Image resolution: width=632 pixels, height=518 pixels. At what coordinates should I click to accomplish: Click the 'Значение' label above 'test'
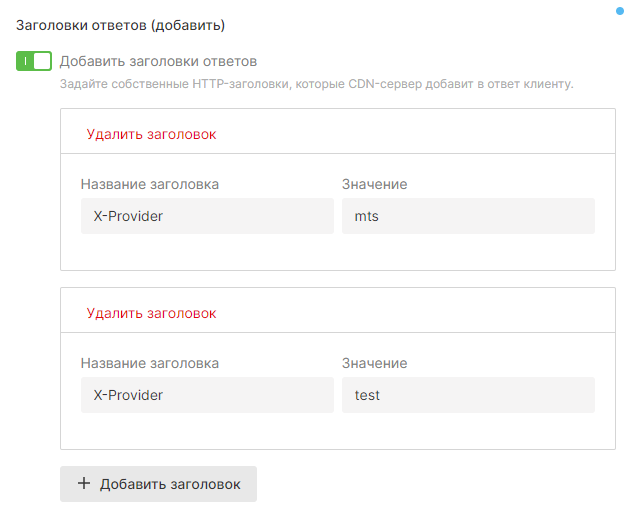point(374,363)
